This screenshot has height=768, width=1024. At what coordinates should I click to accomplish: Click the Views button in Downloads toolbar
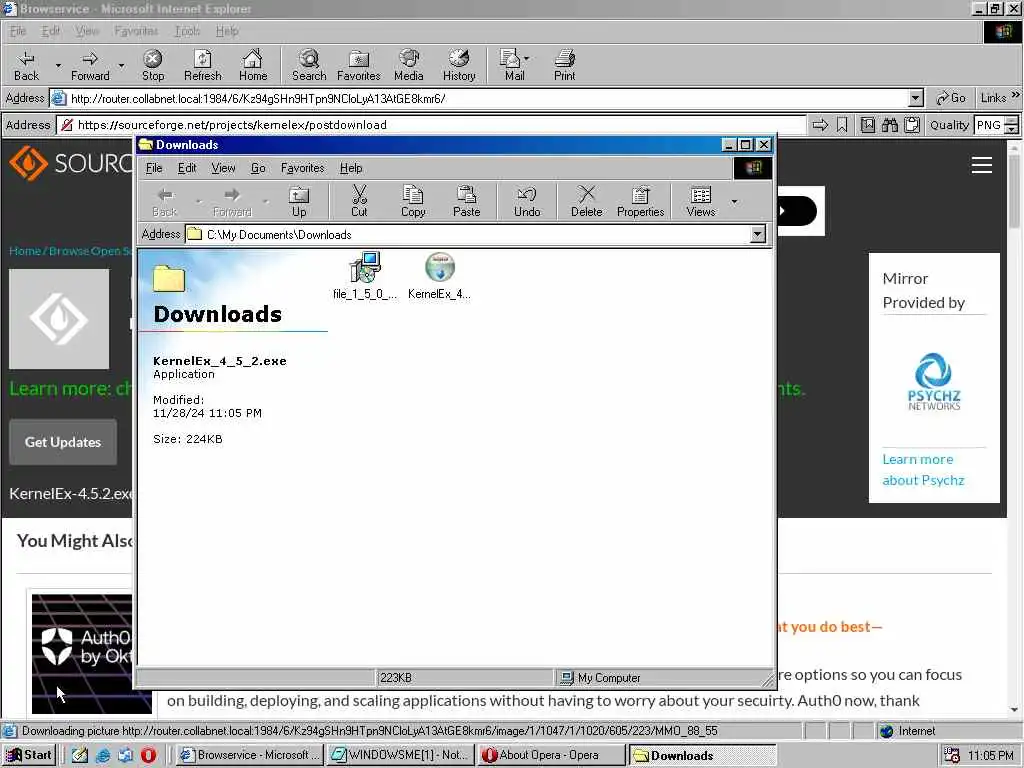[701, 202]
